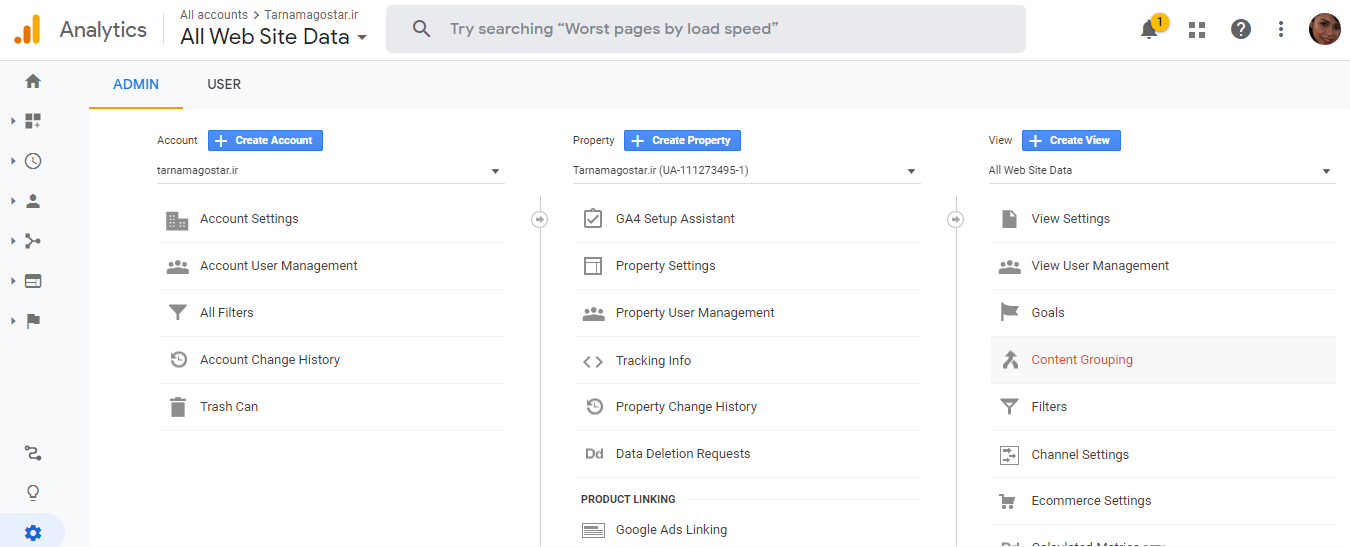The image size is (1350, 547).
Task: Expand the Conversions sidebar section arrow
Action: click(x=13, y=321)
